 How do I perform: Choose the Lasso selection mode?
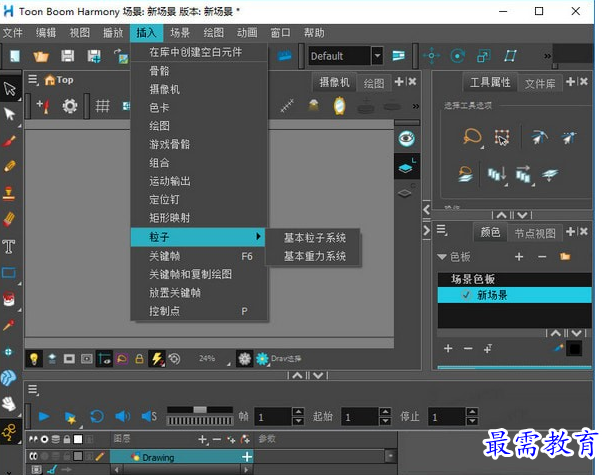(472, 137)
